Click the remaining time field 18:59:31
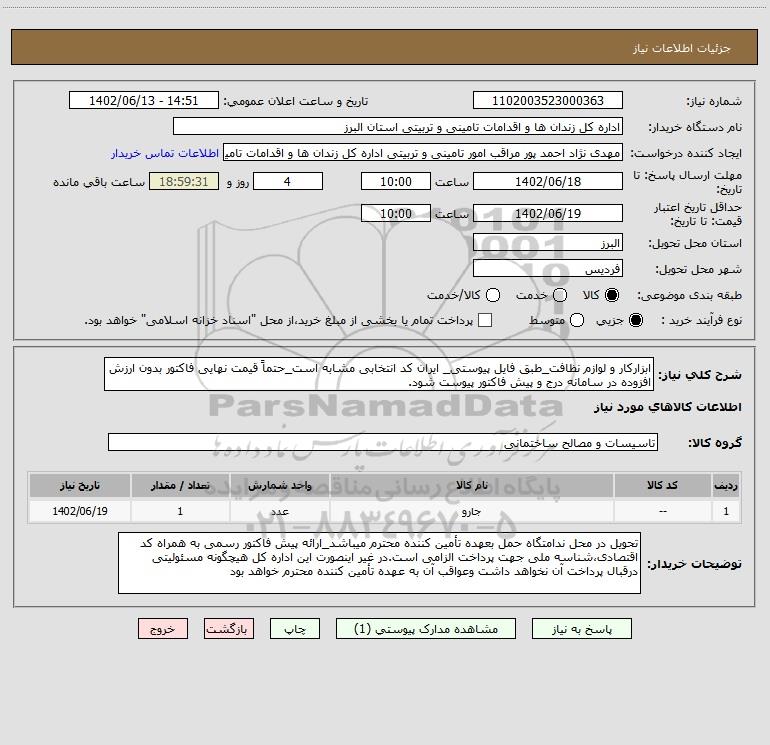770x745 pixels. (184, 181)
